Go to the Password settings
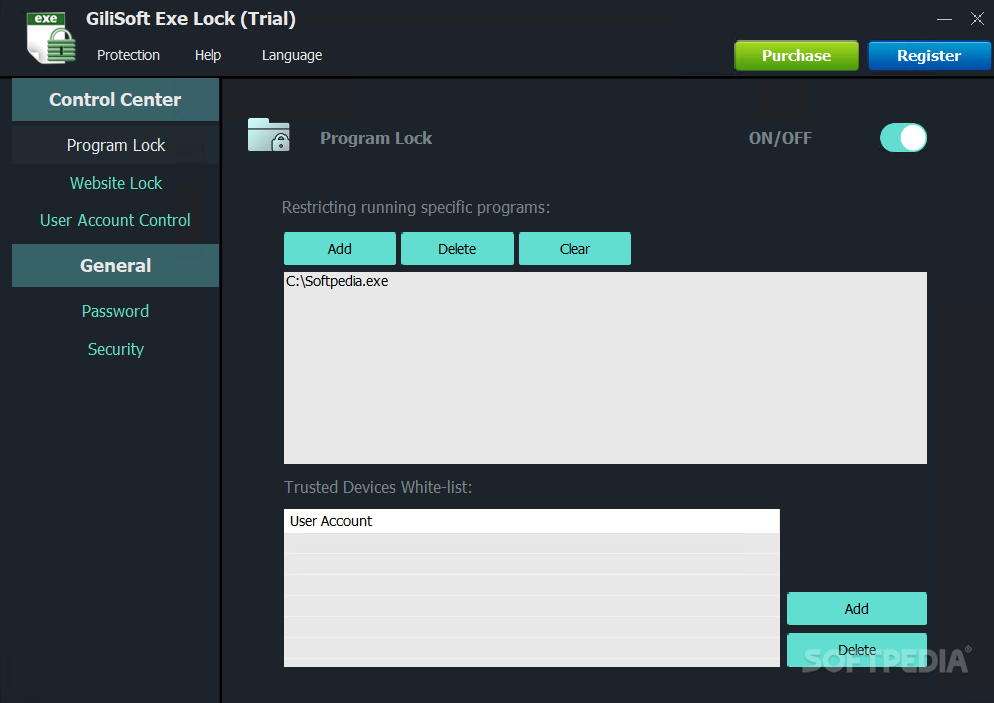This screenshot has height=703, width=994. tap(115, 311)
